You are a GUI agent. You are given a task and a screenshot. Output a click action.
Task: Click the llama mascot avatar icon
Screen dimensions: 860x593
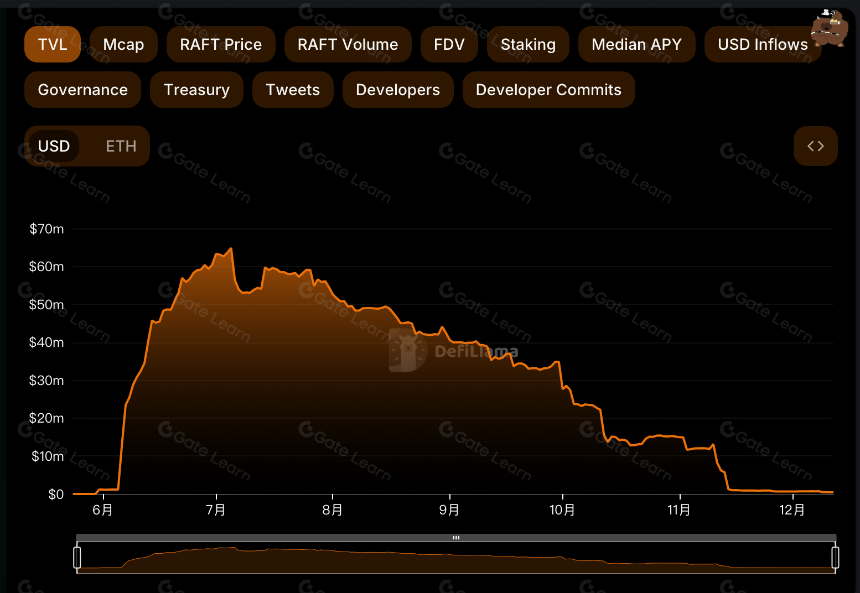pyautogui.click(x=829, y=28)
